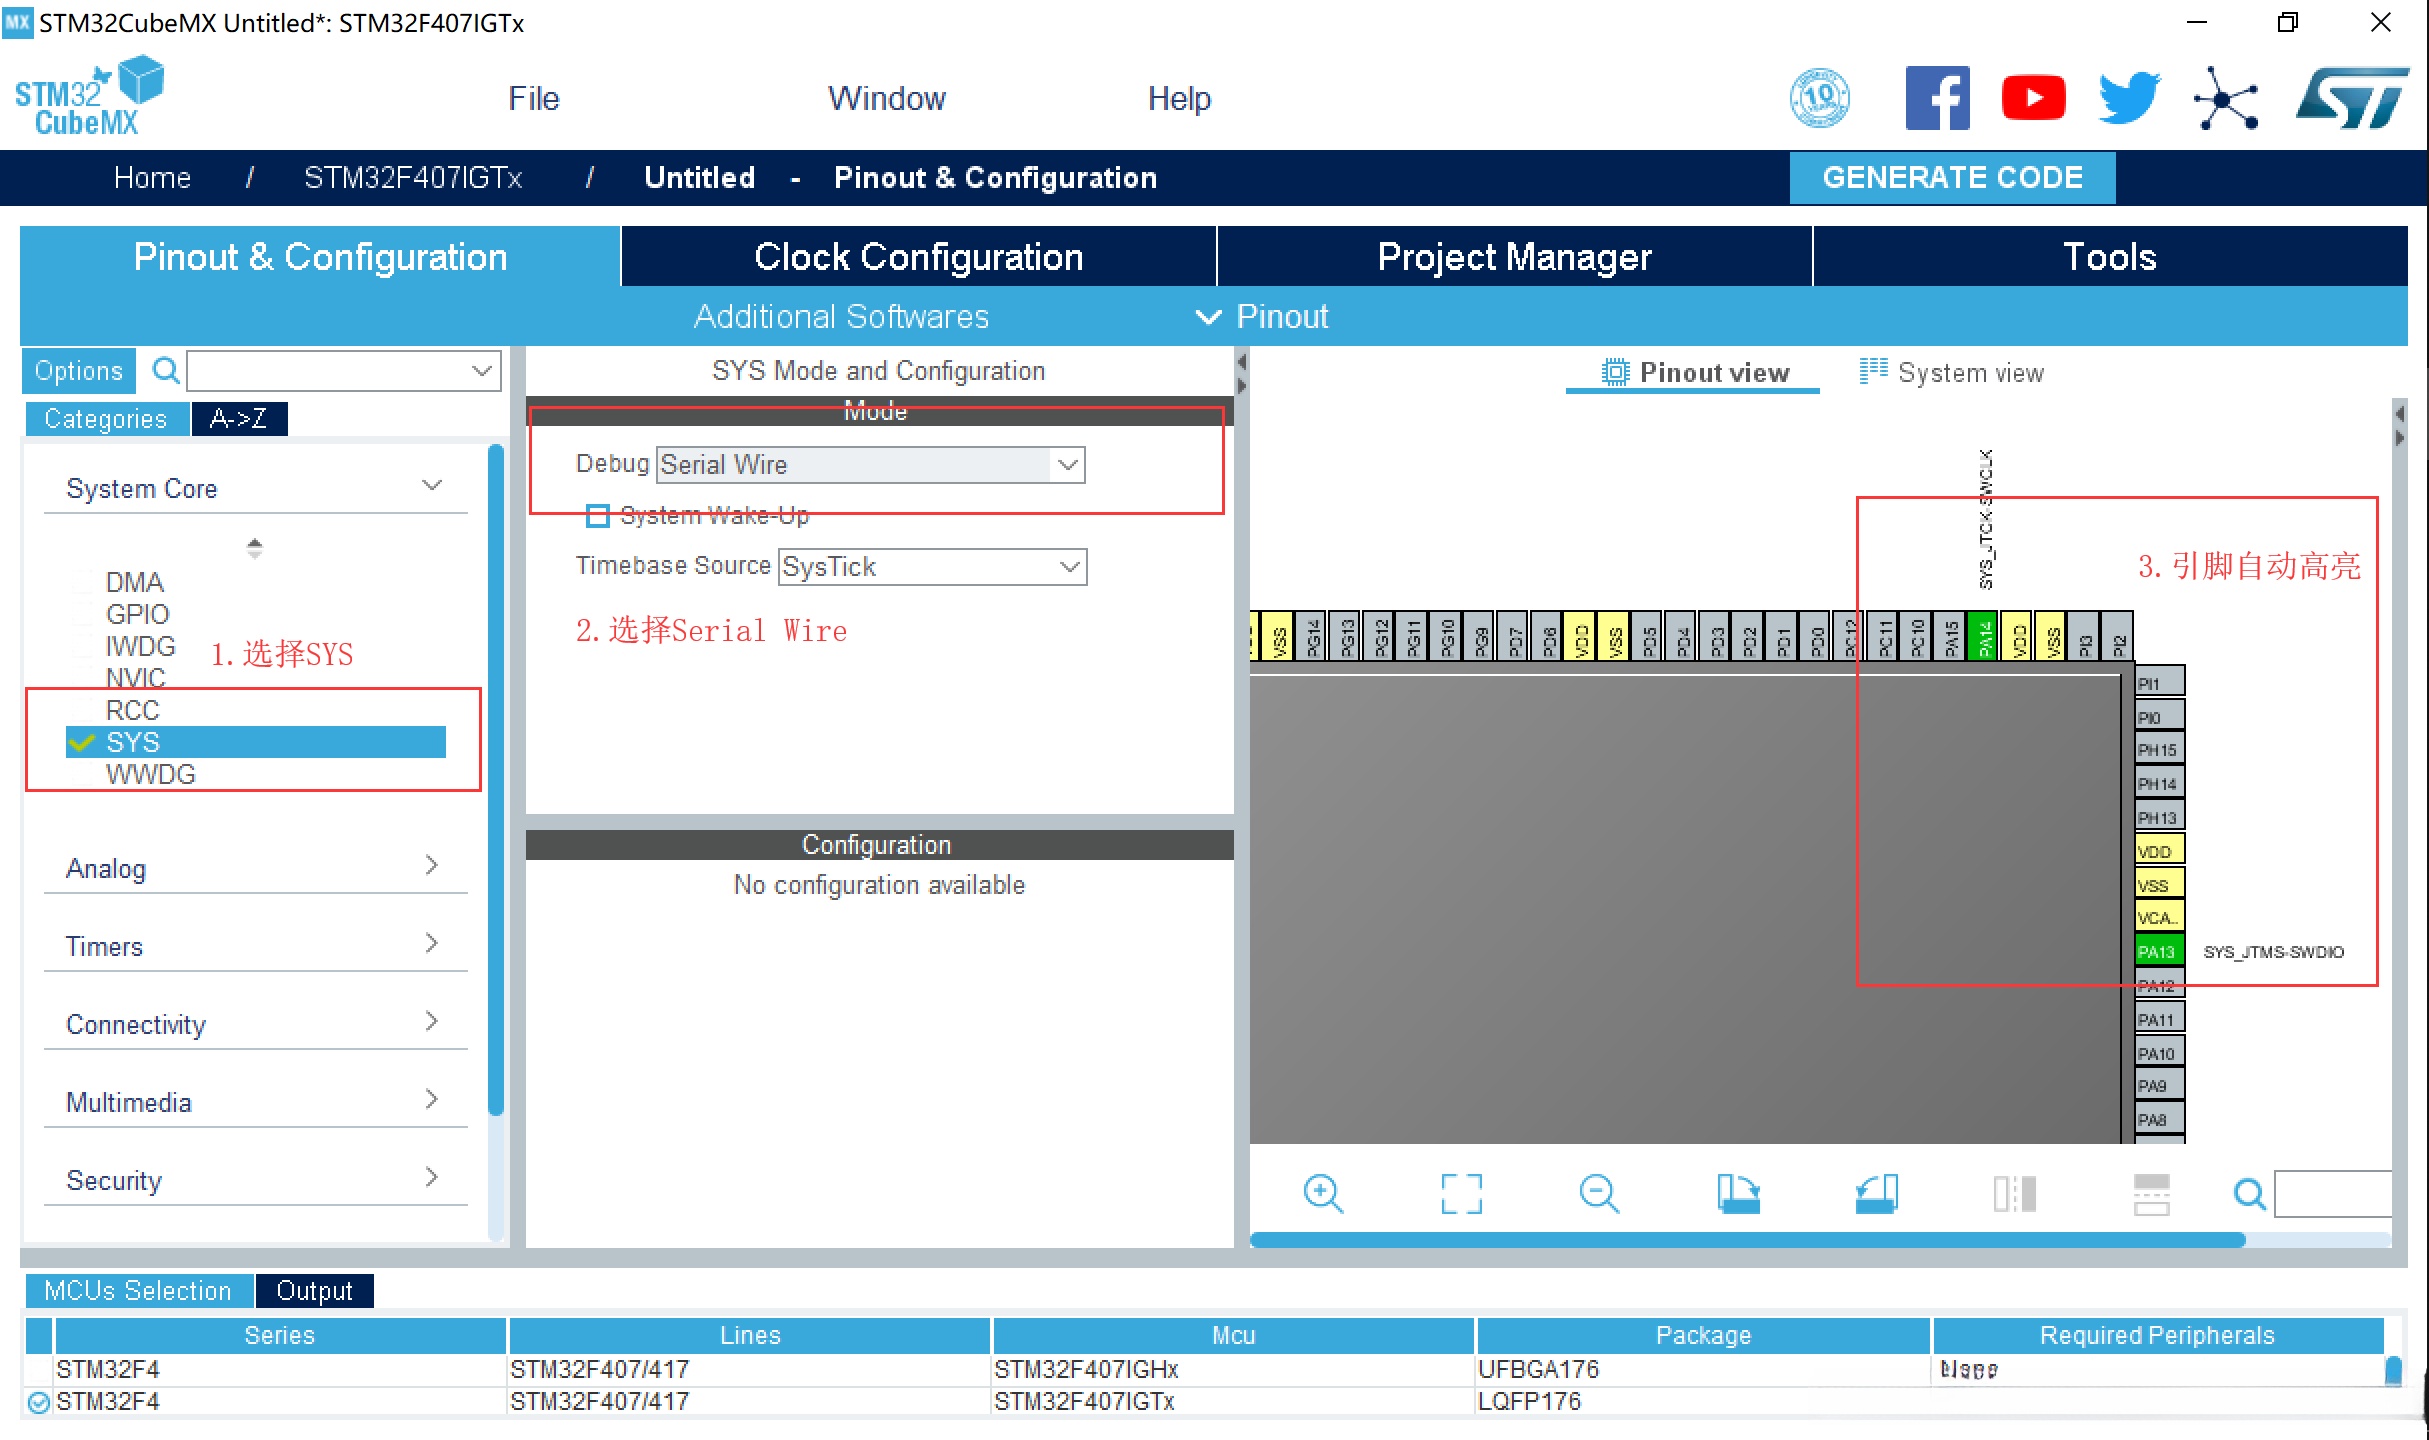This screenshot has height=1440, width=2429.
Task: Click the fit-to-screen brackets icon
Action: pyautogui.click(x=1461, y=1193)
